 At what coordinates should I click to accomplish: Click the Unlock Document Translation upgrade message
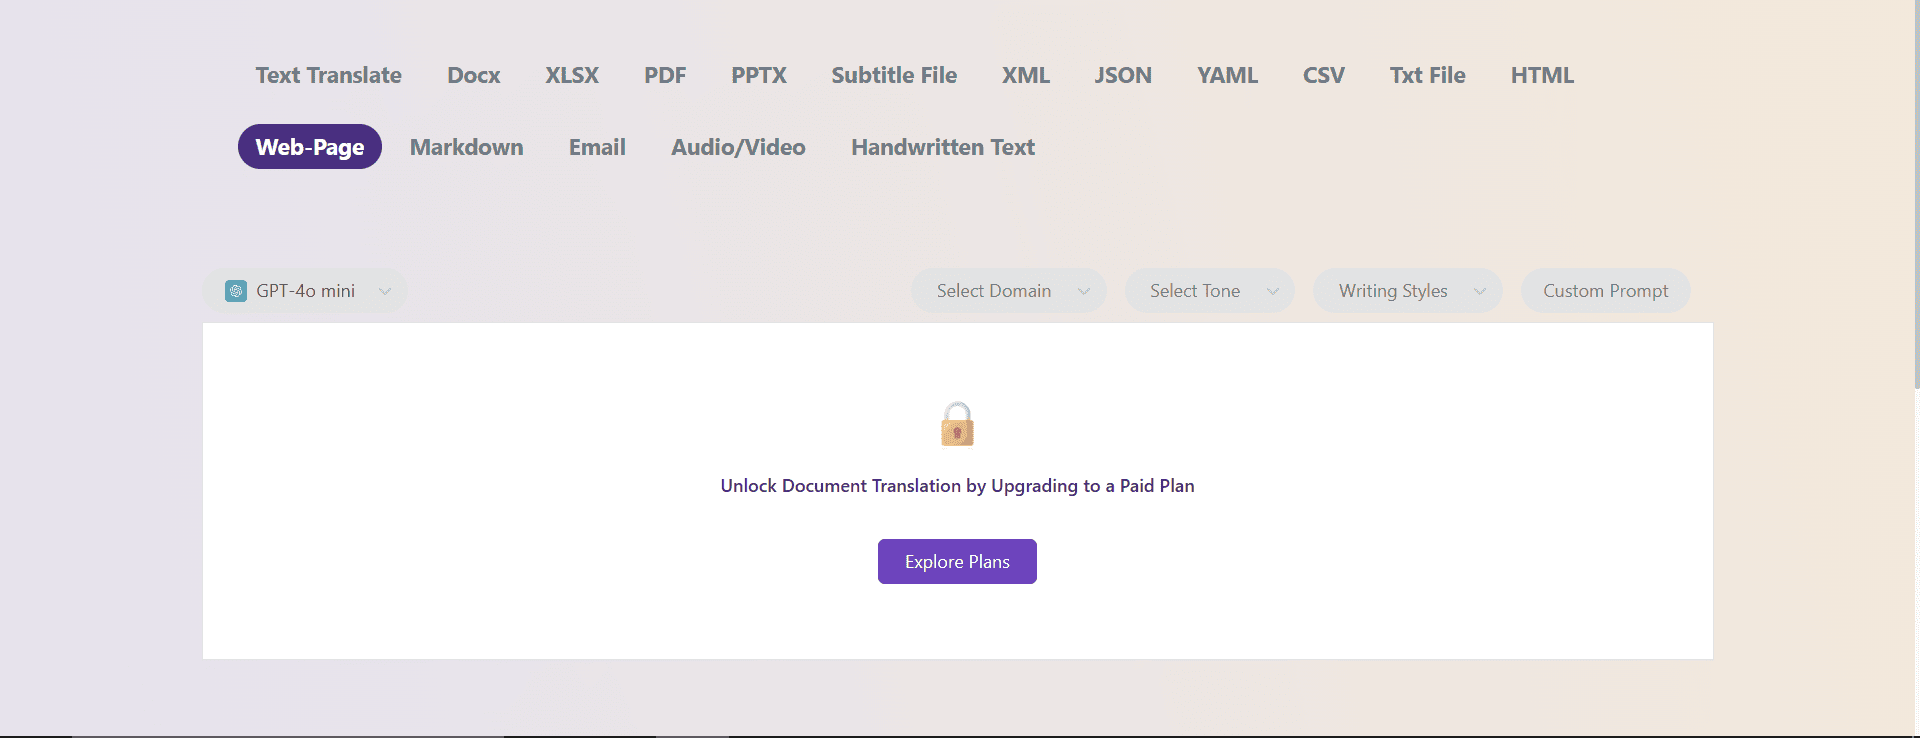(x=957, y=485)
